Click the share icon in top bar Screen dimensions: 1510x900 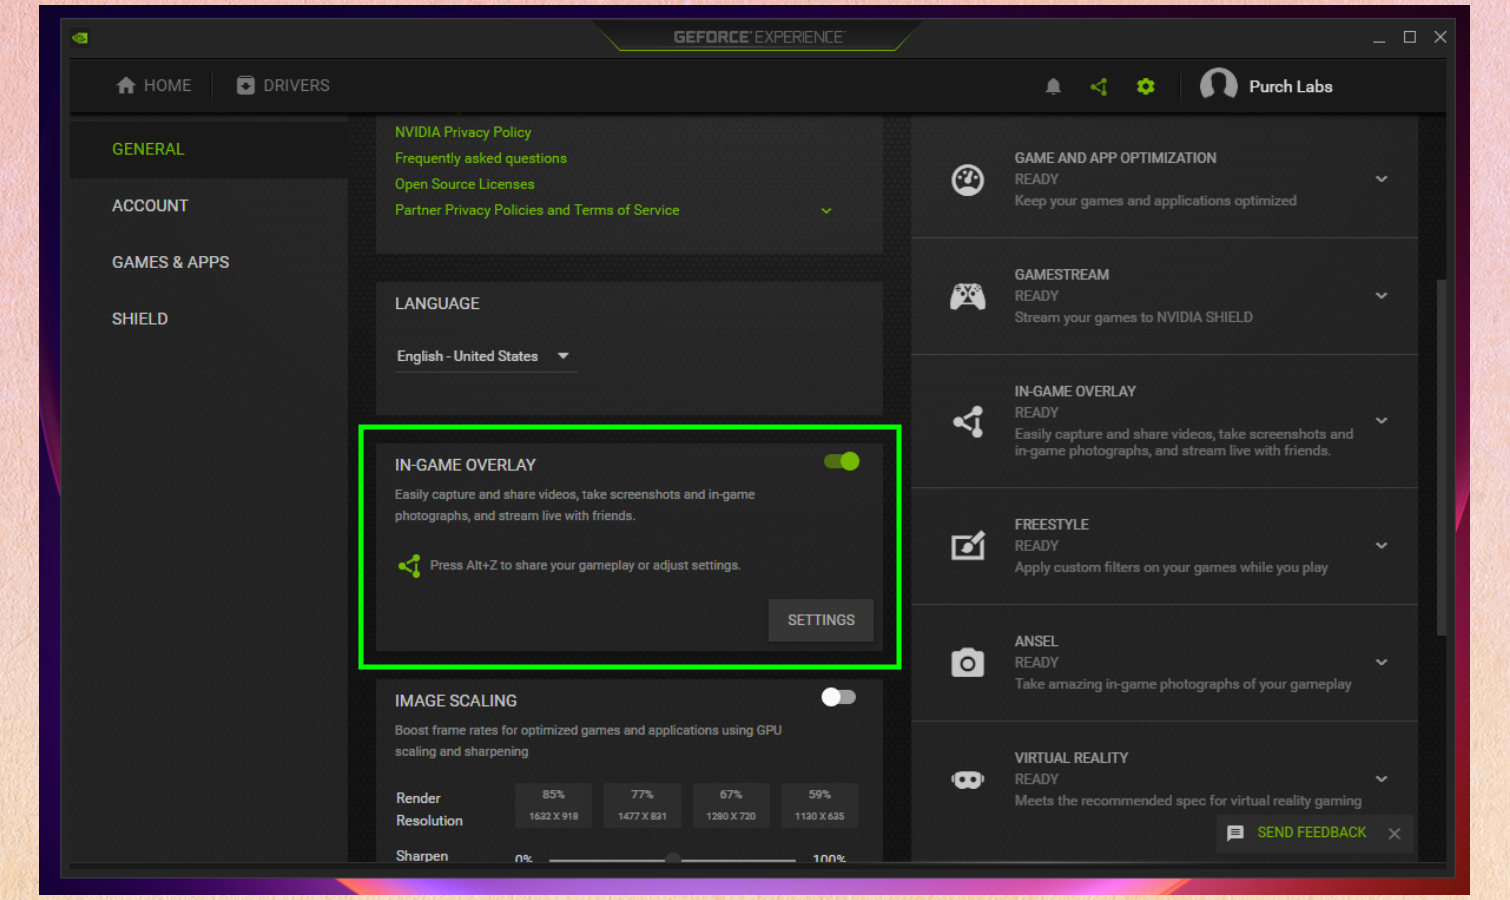(1099, 87)
